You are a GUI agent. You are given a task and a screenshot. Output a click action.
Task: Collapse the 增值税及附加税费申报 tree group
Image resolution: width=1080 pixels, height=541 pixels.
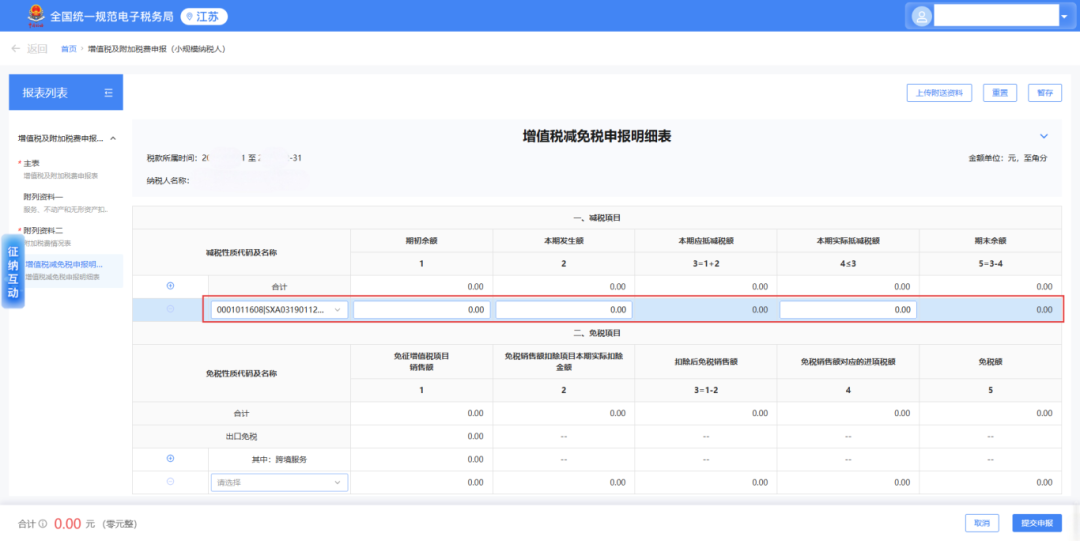pos(113,138)
